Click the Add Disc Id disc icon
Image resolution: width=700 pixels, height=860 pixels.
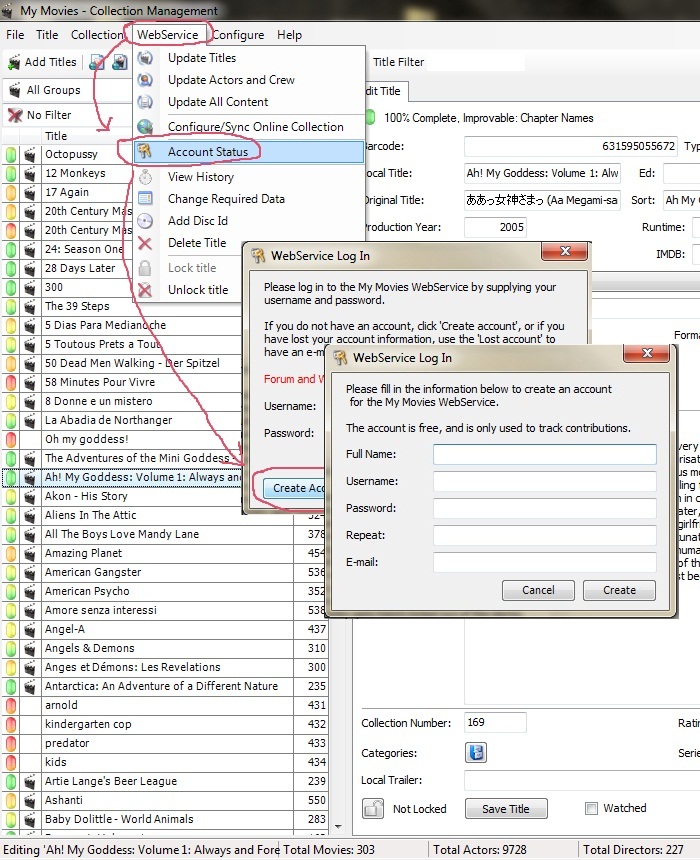pyautogui.click(x=146, y=221)
